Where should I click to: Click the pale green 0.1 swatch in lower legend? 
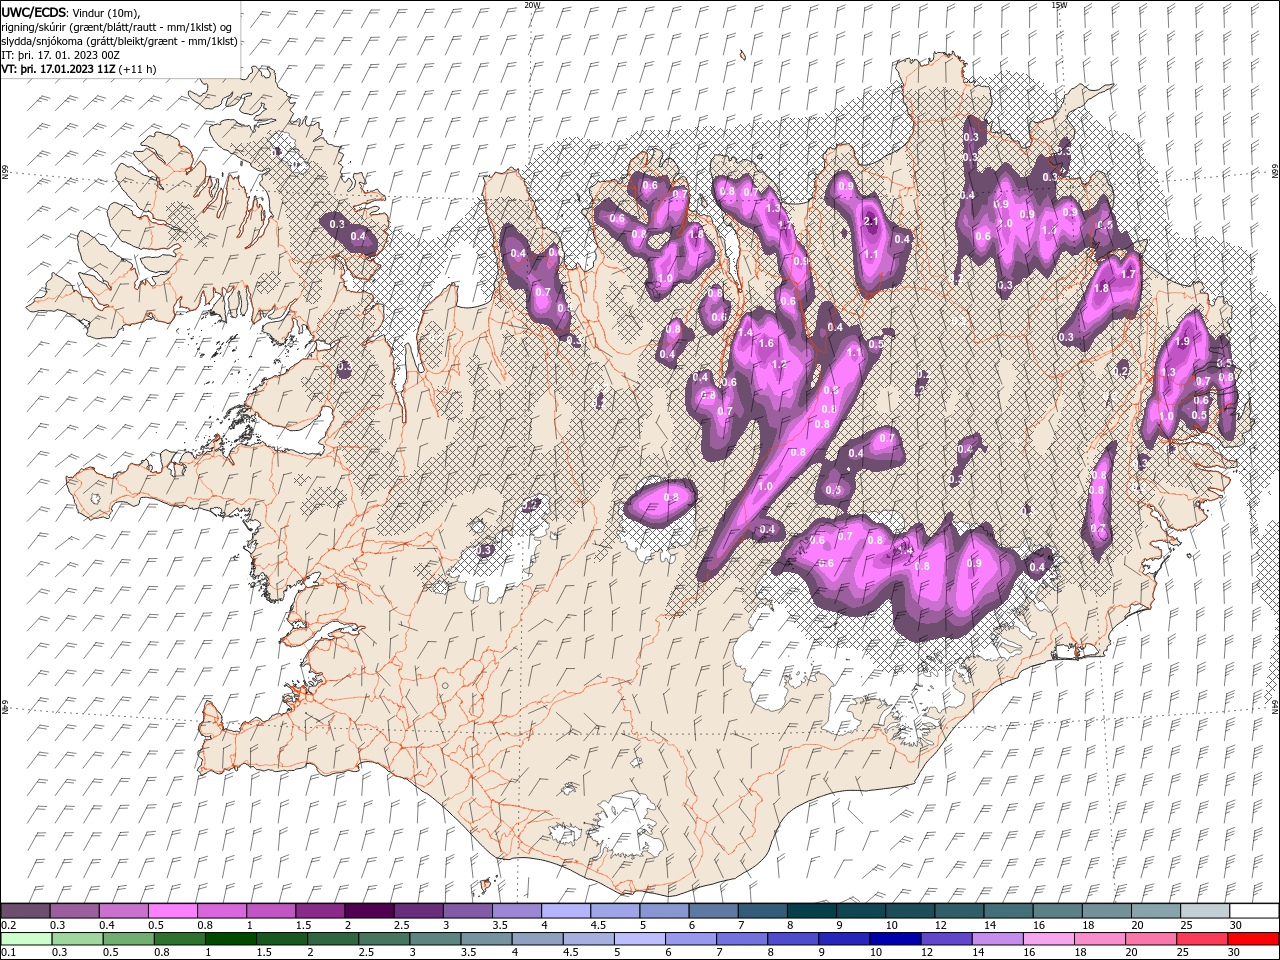pyautogui.click(x=26, y=939)
